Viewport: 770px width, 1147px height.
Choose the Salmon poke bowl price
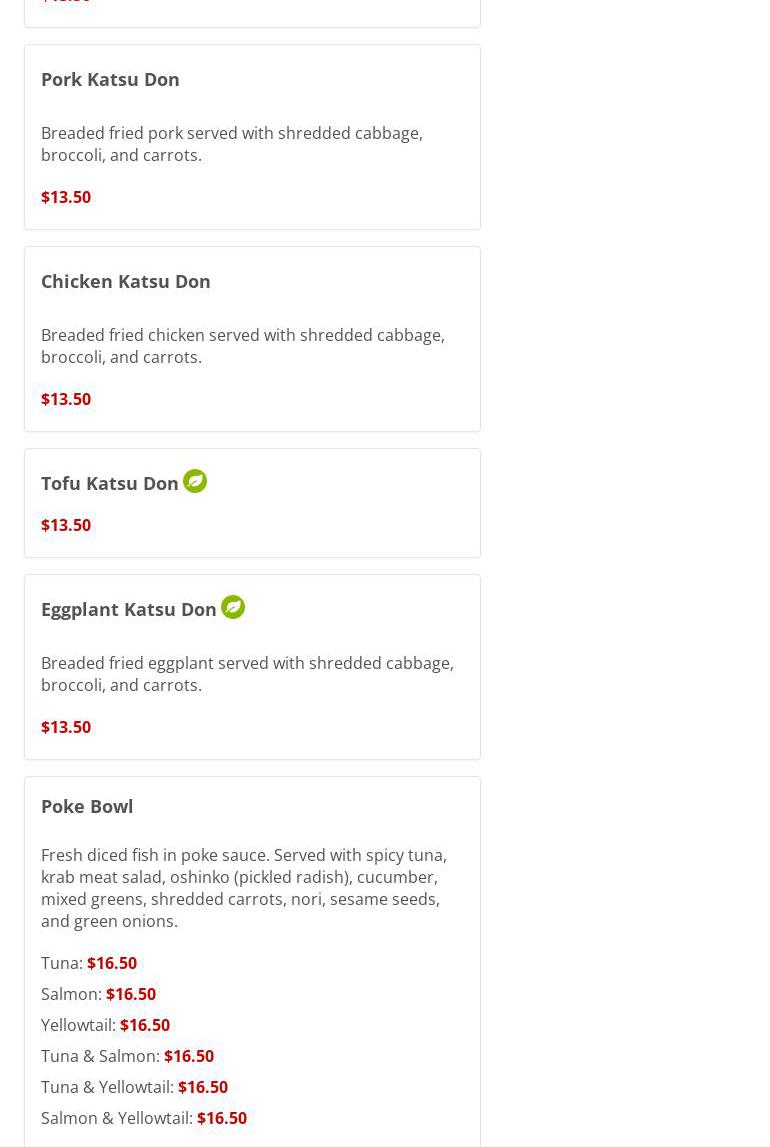click(x=131, y=994)
